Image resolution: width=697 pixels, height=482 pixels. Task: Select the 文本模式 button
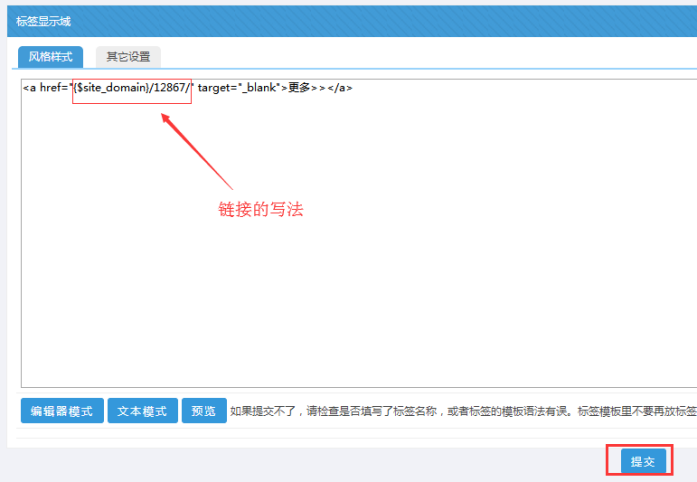click(x=142, y=411)
